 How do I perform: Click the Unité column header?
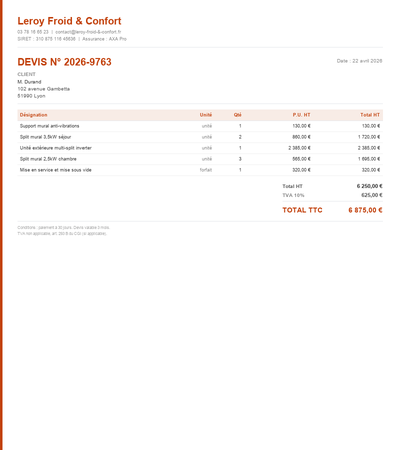[206, 115]
